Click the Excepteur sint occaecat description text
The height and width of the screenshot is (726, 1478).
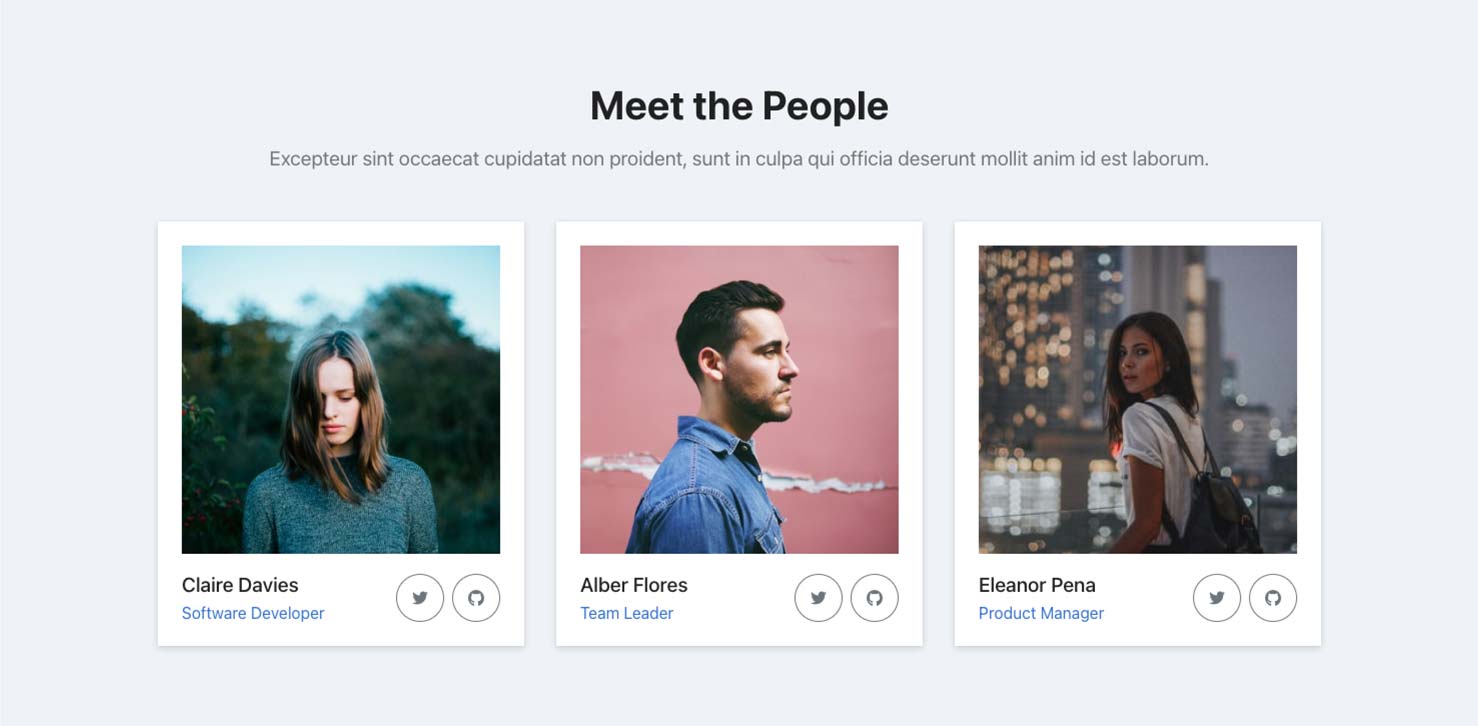(x=739, y=158)
